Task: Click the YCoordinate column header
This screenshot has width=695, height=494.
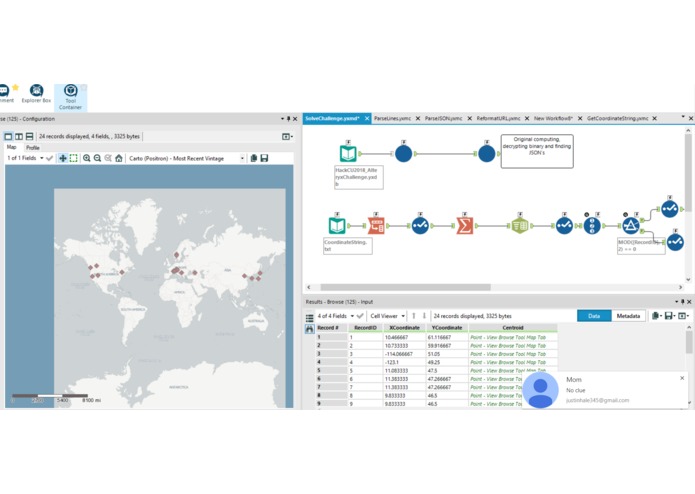Action: pos(447,328)
